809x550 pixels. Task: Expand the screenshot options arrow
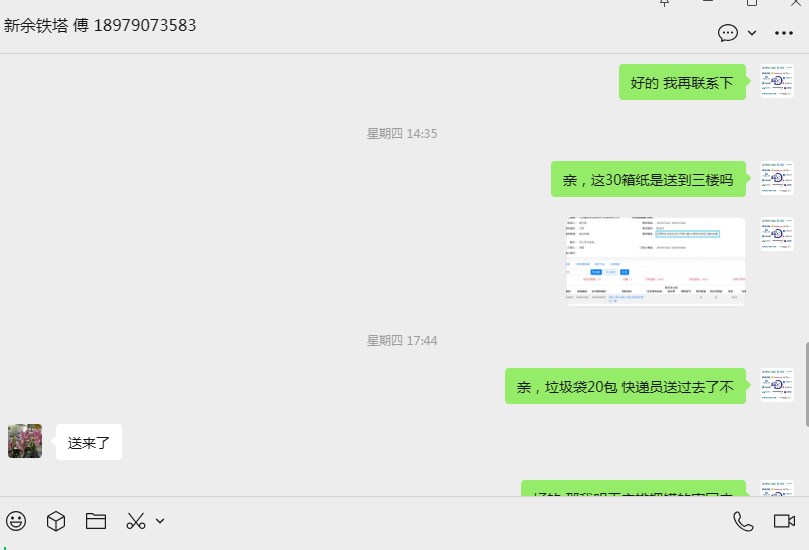[x=160, y=521]
